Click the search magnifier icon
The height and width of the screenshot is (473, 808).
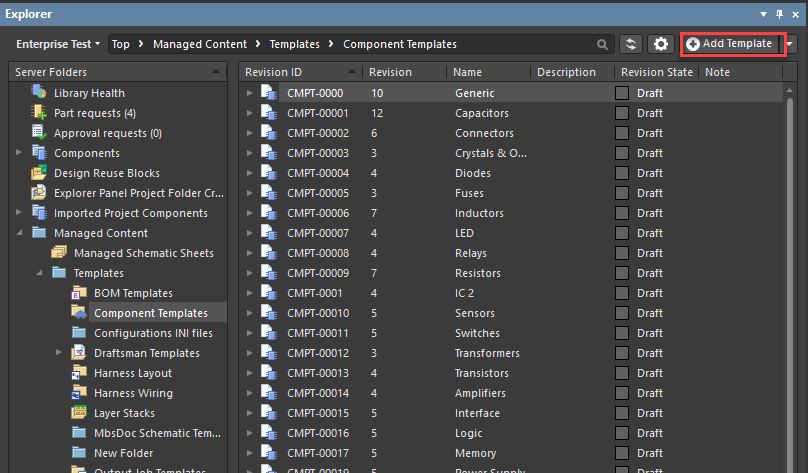[x=602, y=44]
